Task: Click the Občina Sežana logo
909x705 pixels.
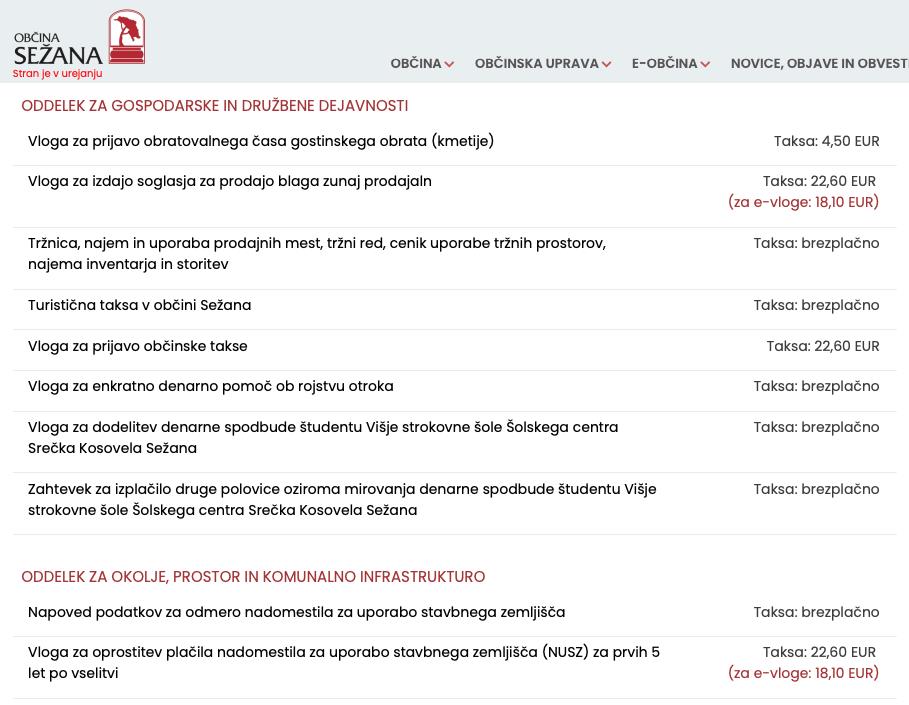Action: [x=79, y=38]
